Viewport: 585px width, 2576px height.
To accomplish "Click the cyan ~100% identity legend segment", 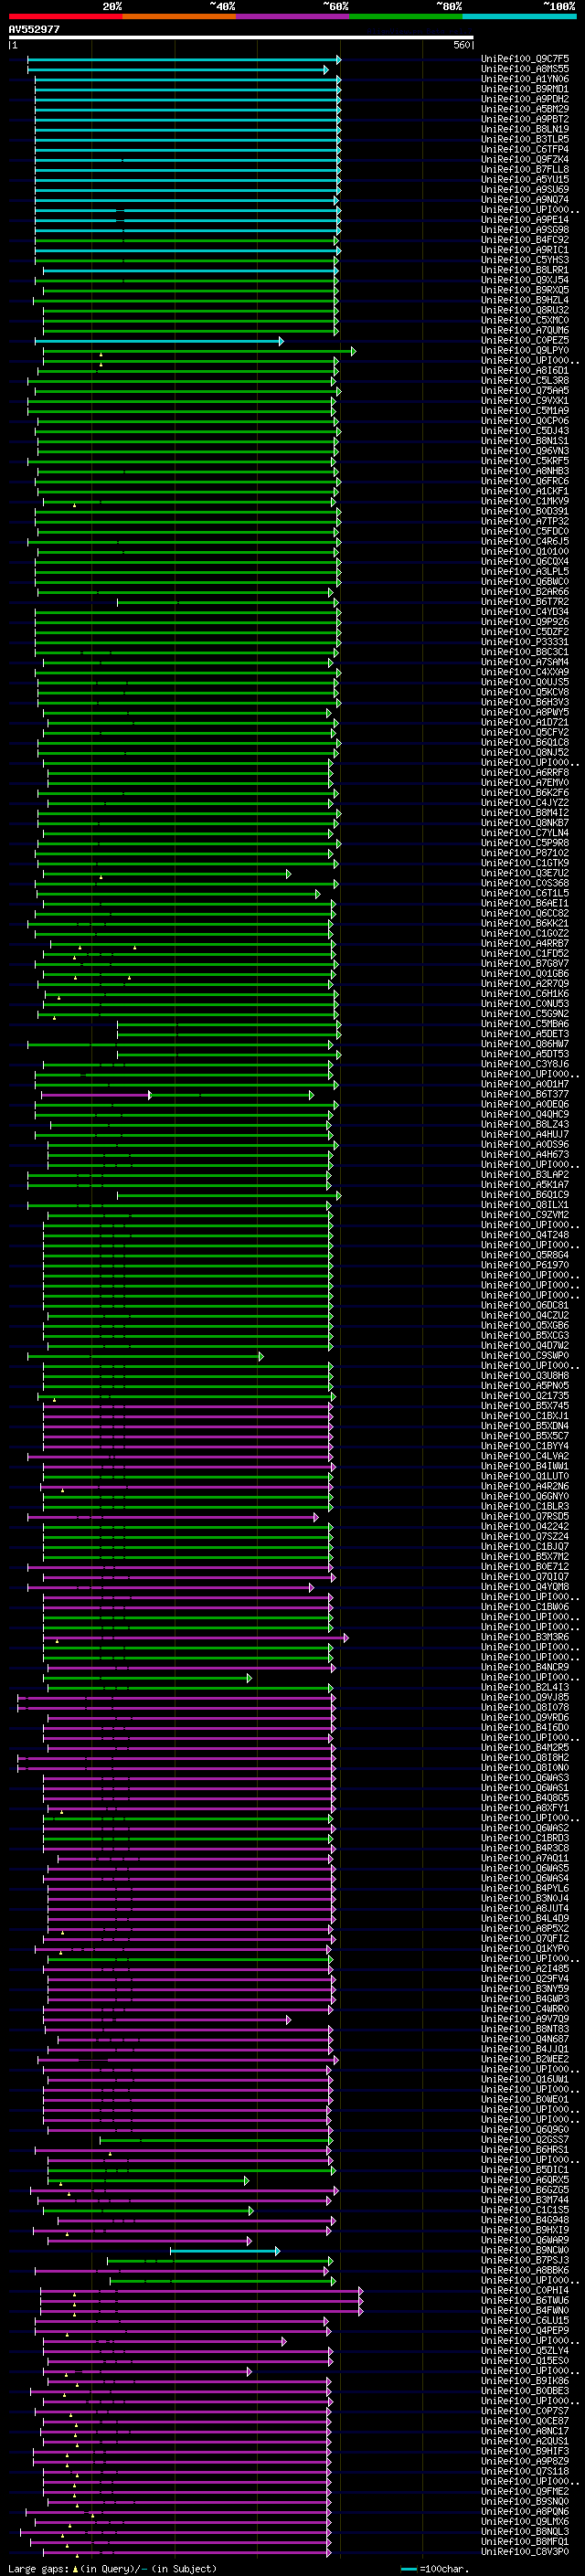I will pyautogui.click(x=519, y=16).
